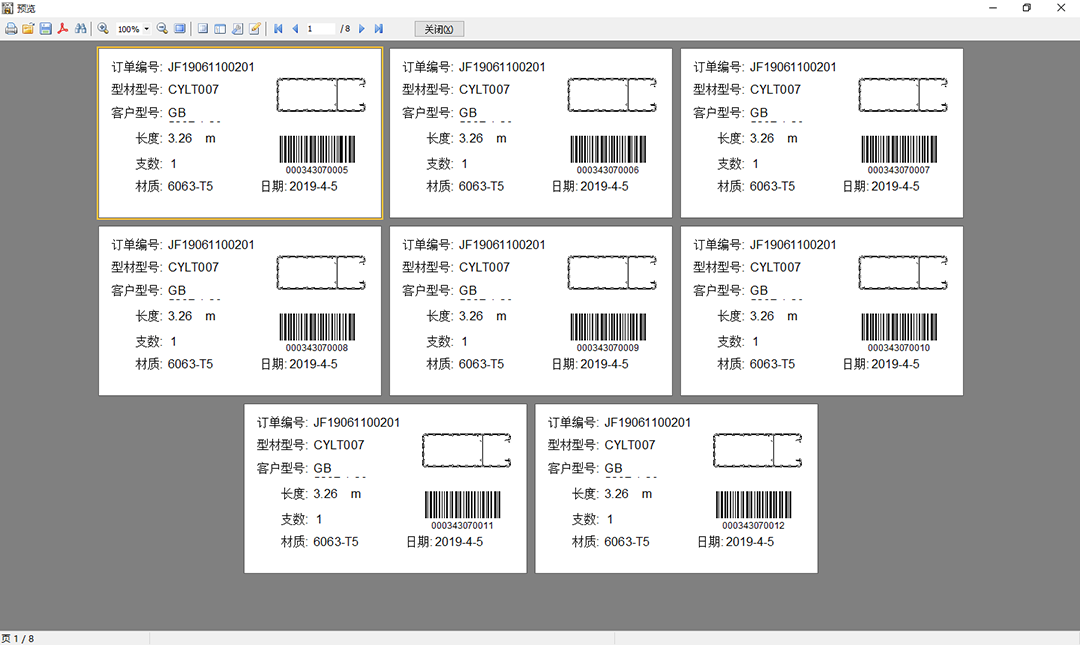Click CYLT007 text on label 000343070010
This screenshot has height=645, width=1080.
775,267
